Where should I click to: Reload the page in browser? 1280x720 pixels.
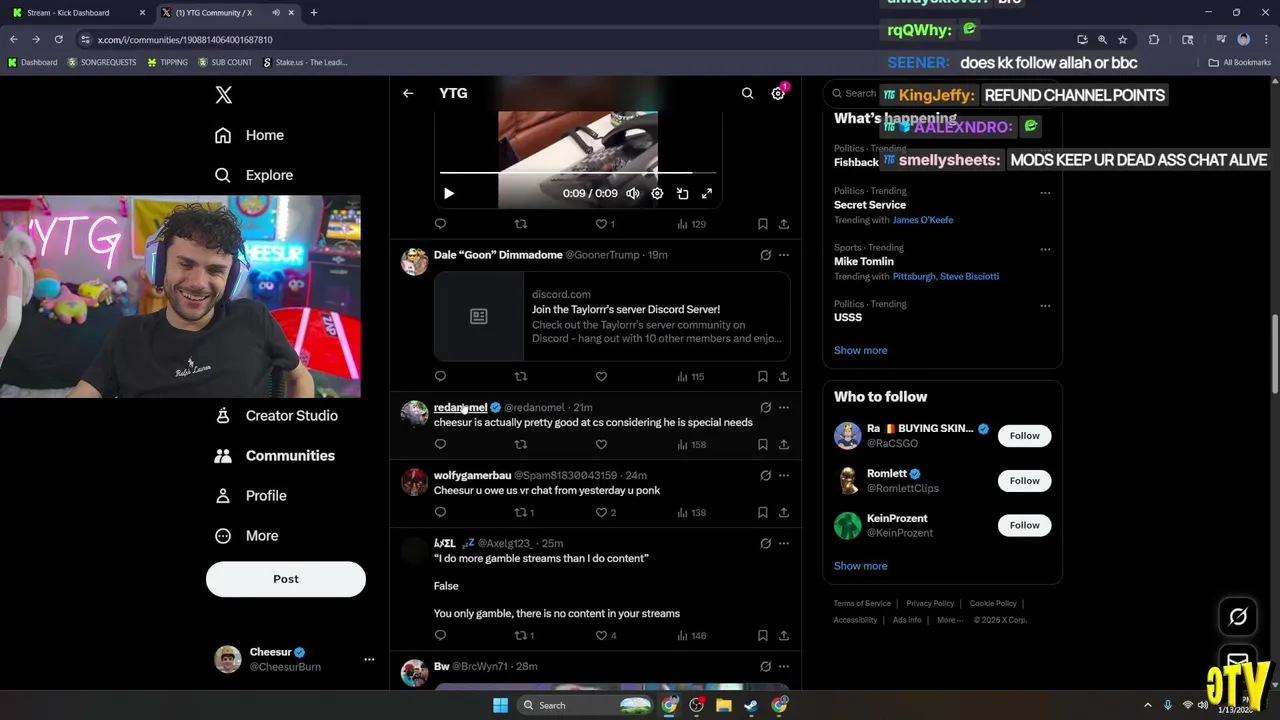[58, 39]
